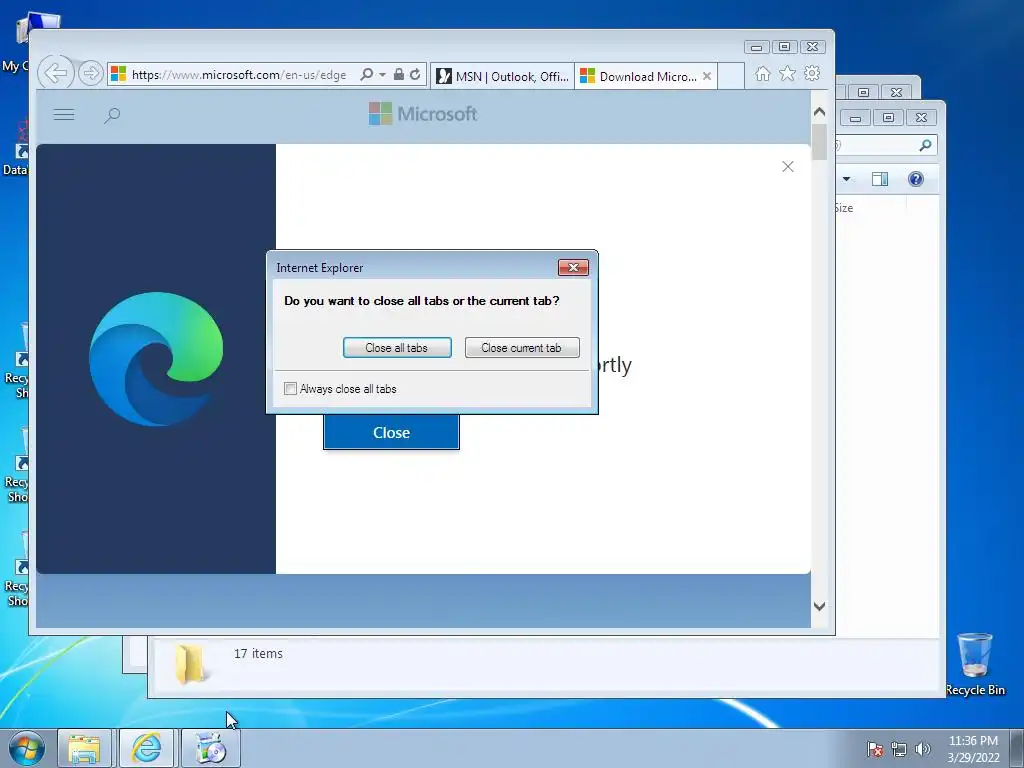The image size is (1024, 768).
Task: Click the IE Forward arrow button
Action: point(91,73)
